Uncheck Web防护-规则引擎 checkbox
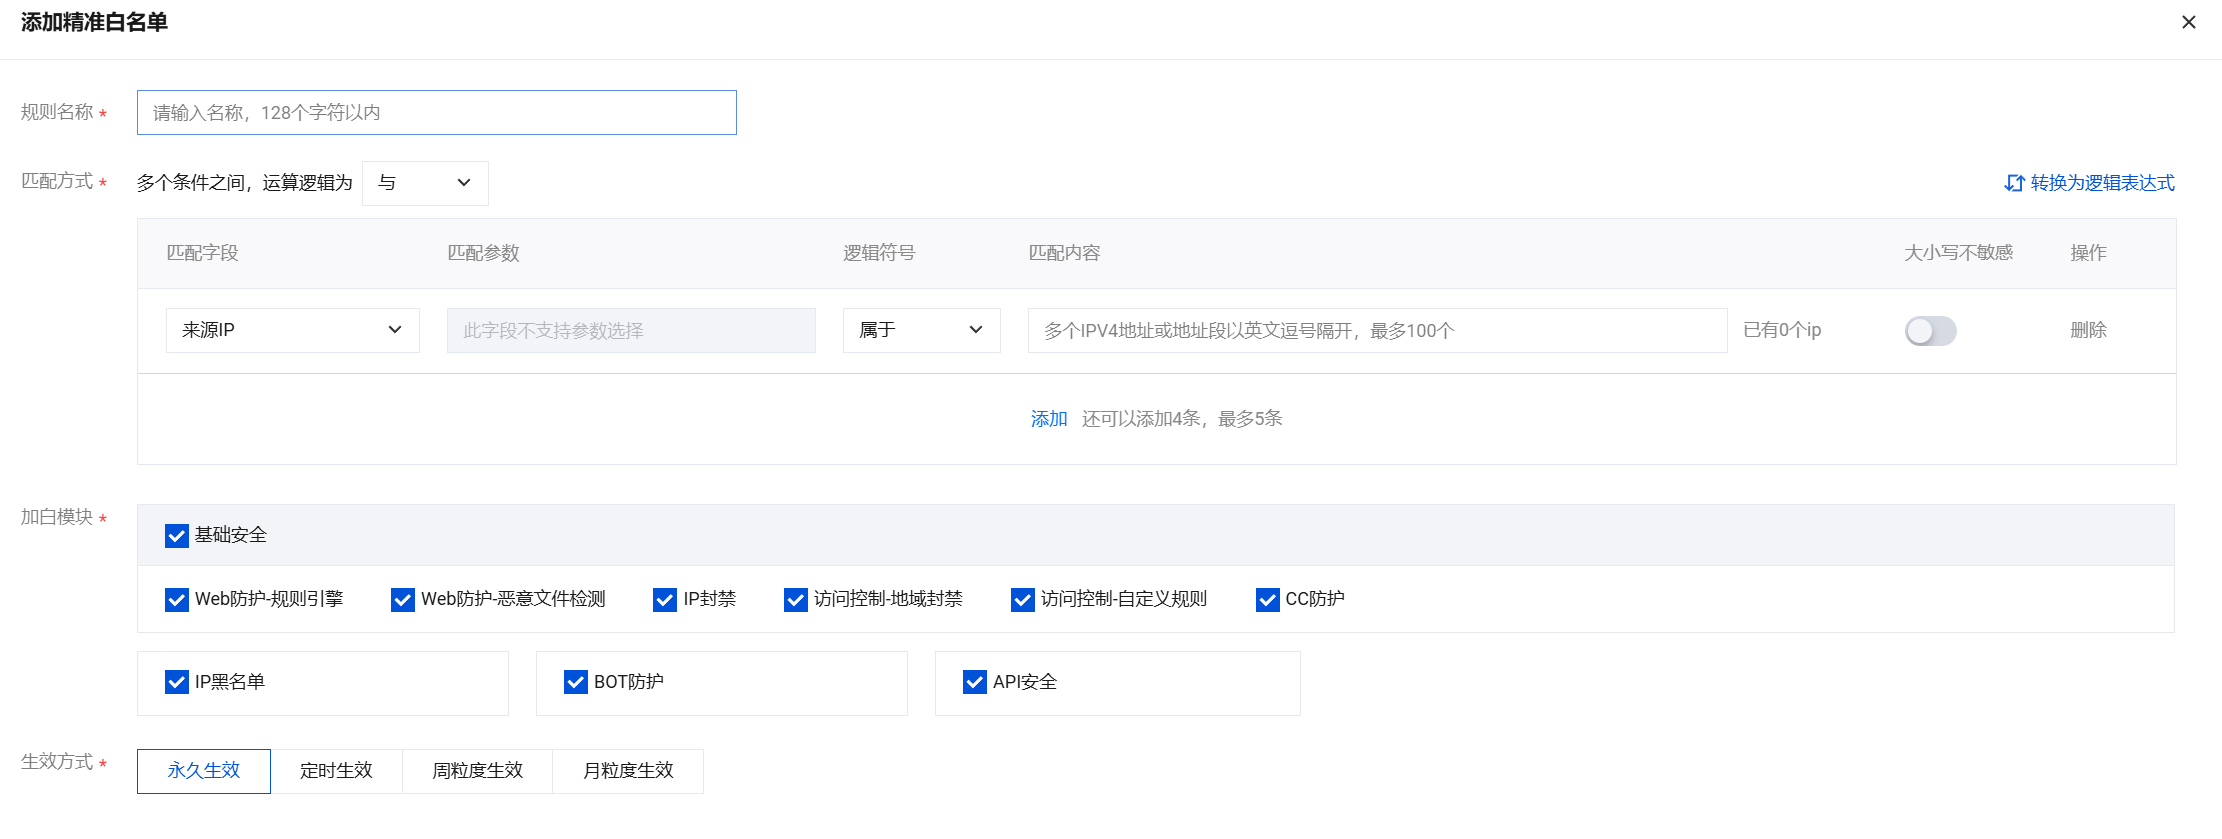 177,600
